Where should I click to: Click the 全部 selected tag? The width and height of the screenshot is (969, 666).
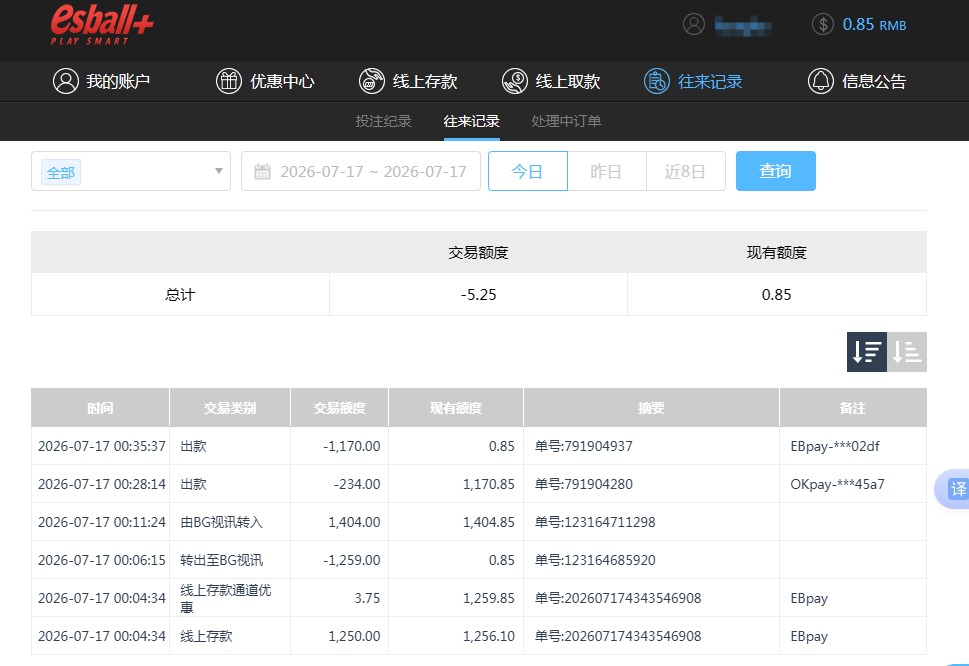point(61,172)
